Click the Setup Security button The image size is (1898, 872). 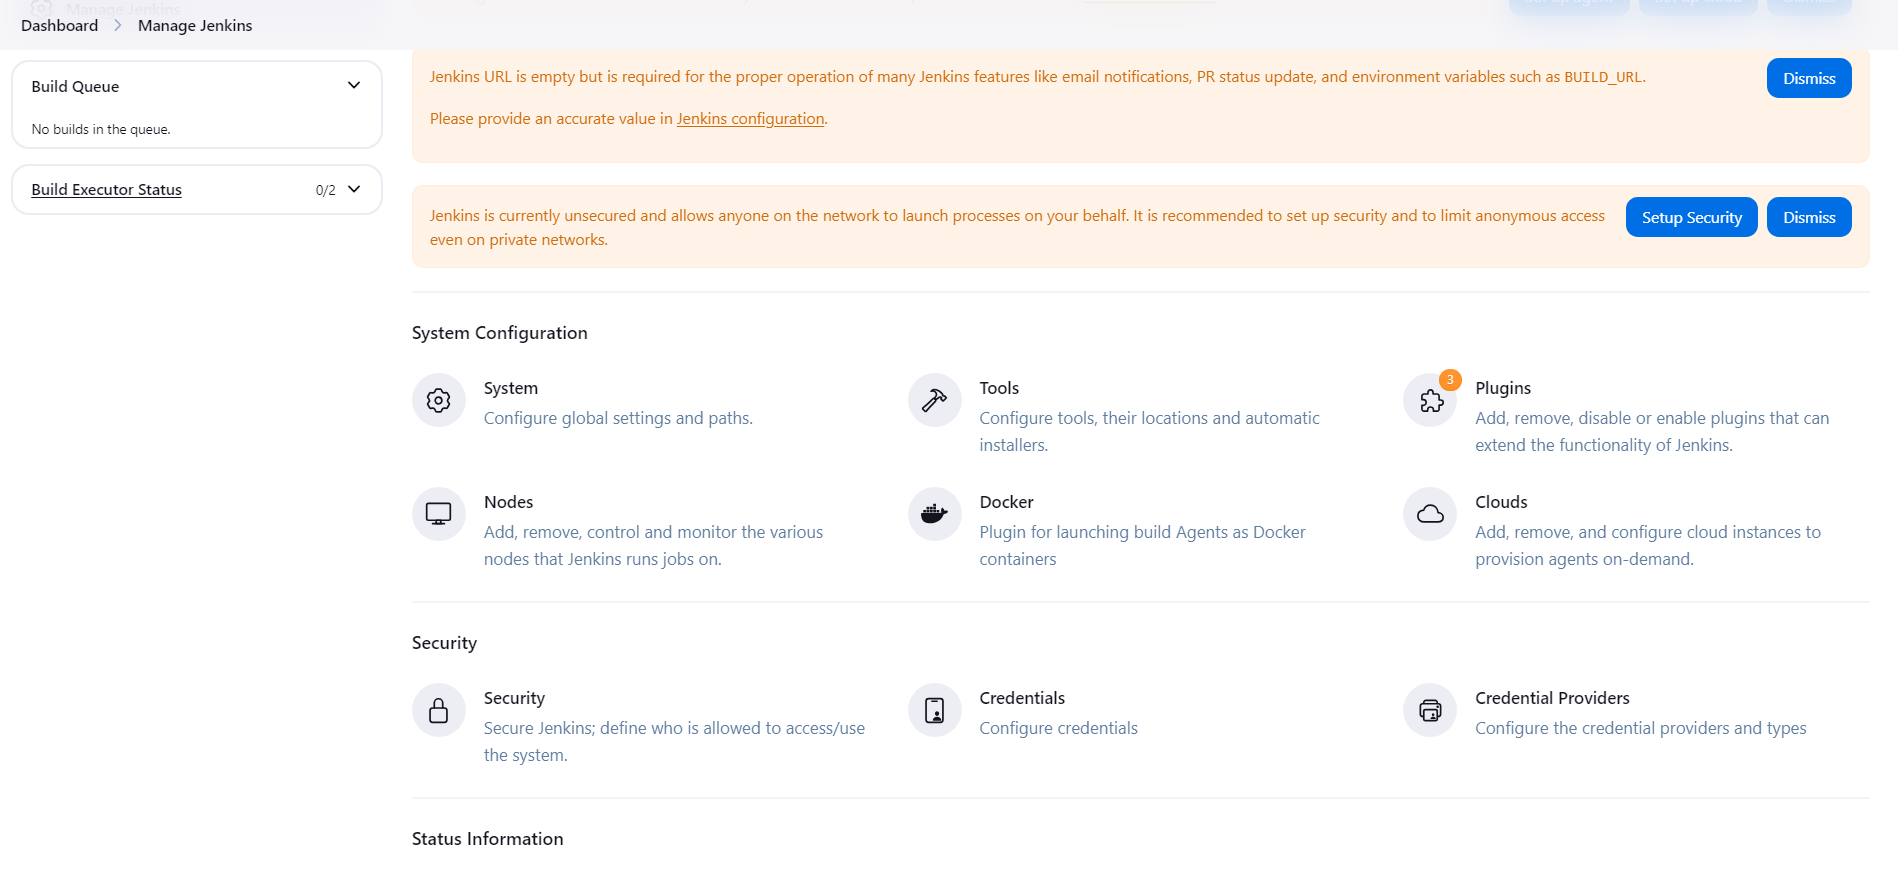point(1691,217)
